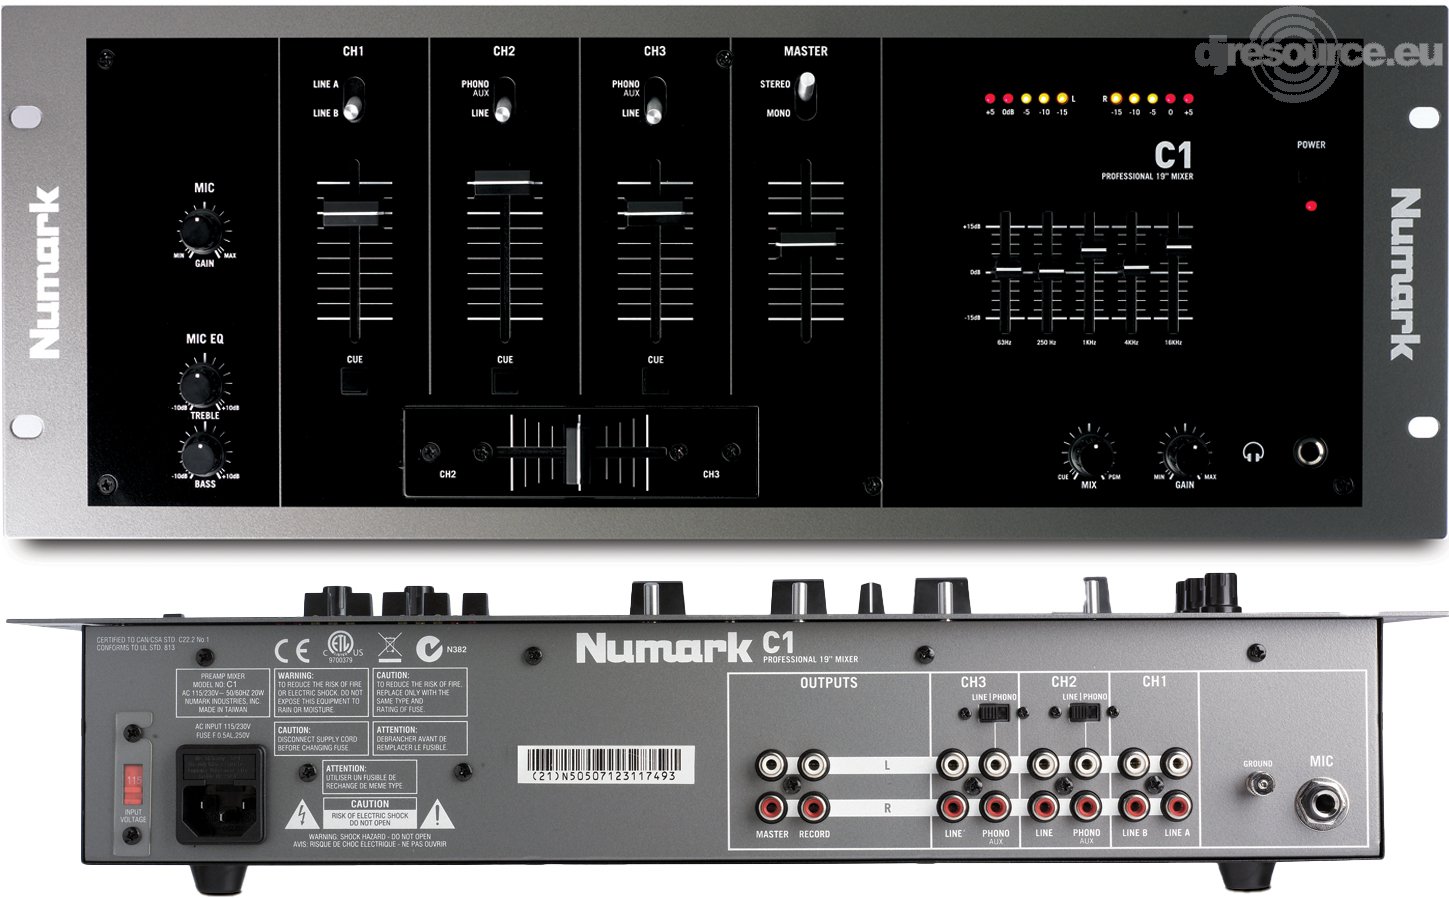Toggle the red input voltage selector switch
This screenshot has height=898, width=1449.
tap(133, 785)
